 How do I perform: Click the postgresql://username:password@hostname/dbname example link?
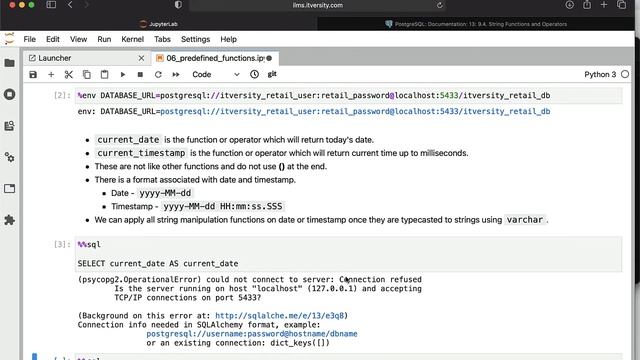coord(252,334)
